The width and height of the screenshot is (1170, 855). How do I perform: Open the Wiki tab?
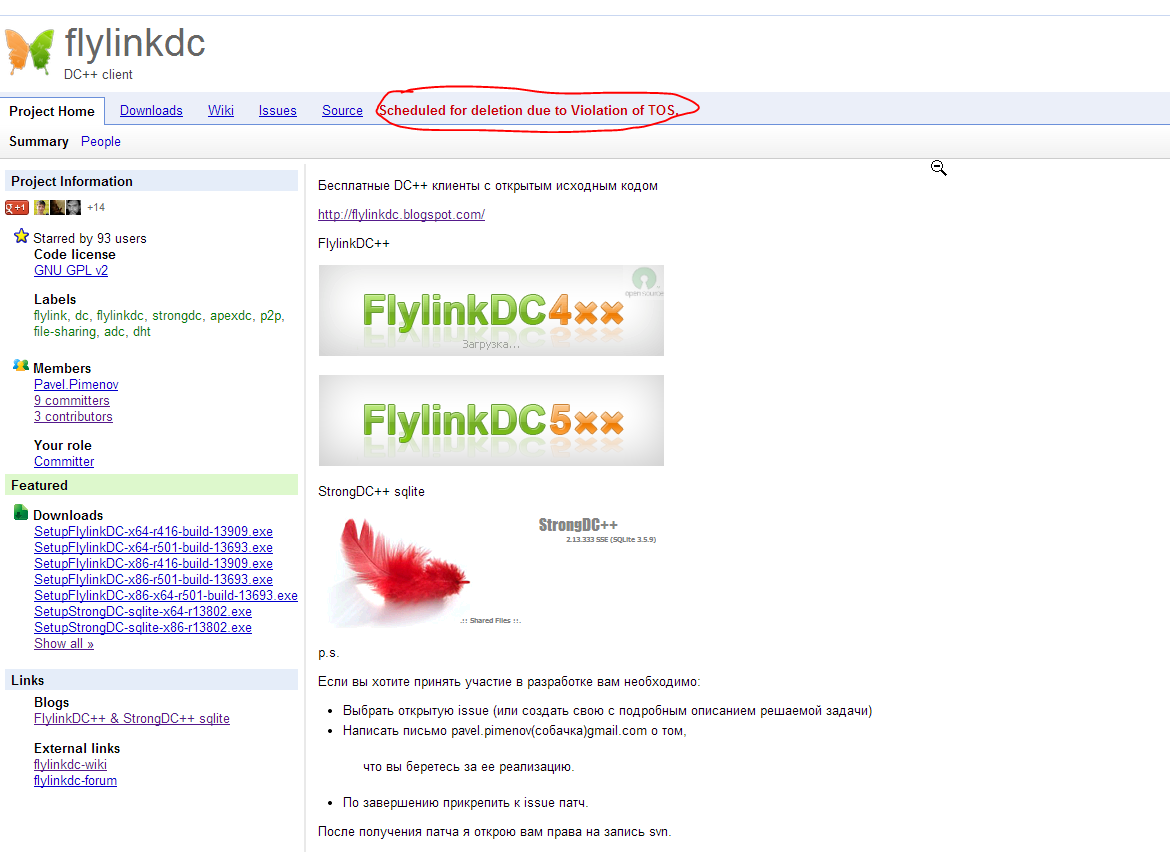(x=221, y=110)
